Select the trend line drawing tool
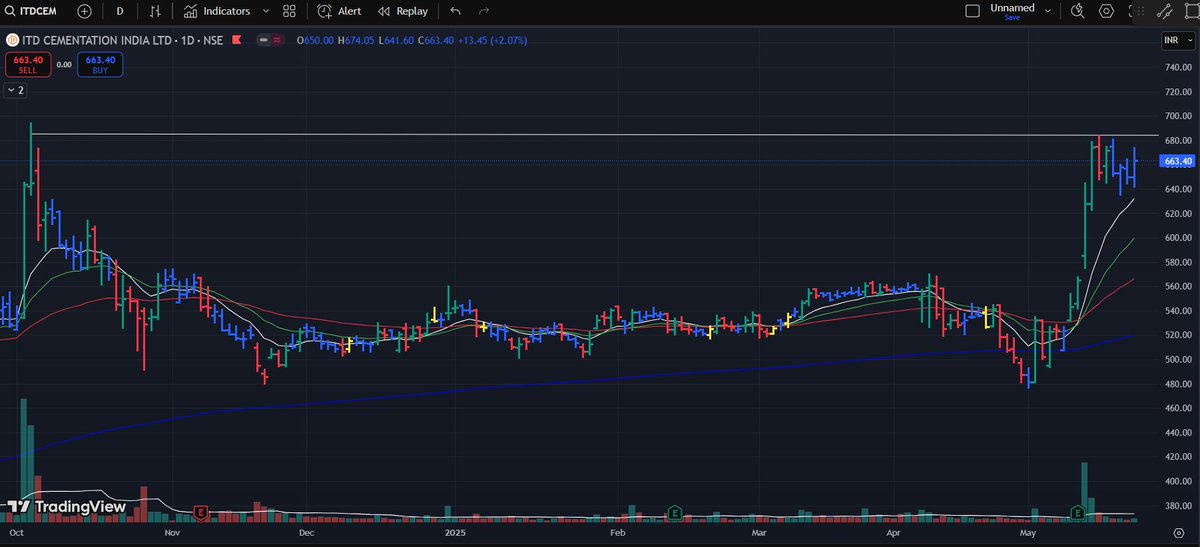Screen dimensions: 1200x547 click(1164, 11)
